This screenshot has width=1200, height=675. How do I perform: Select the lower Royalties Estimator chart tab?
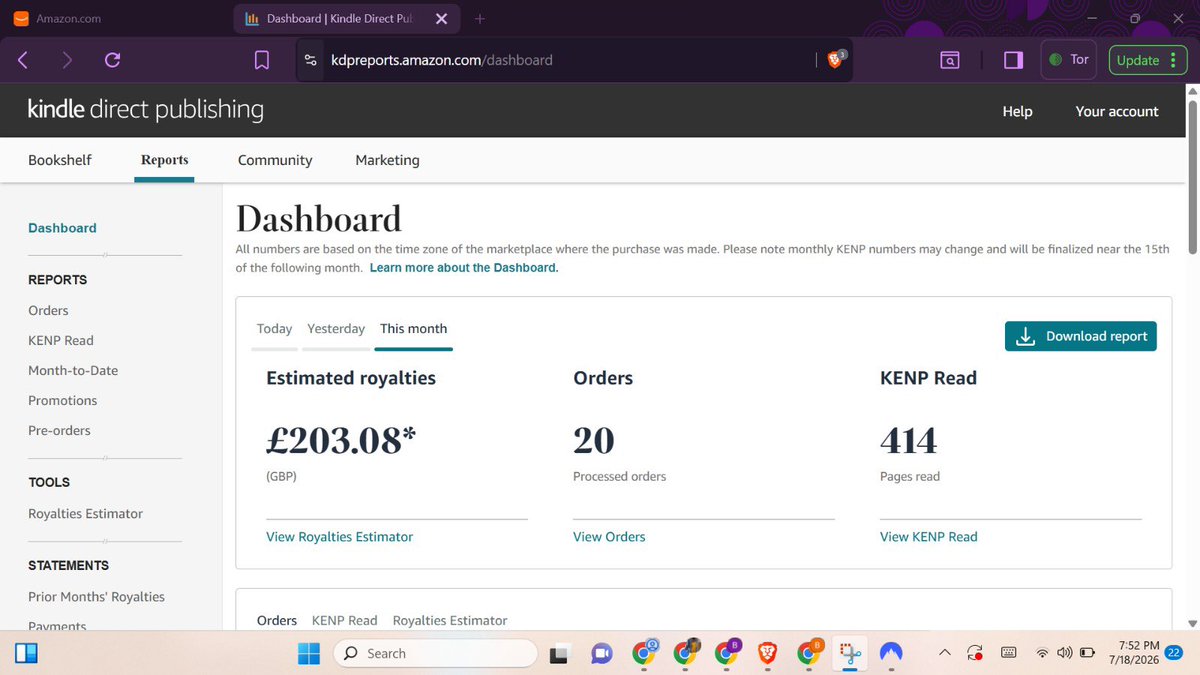(450, 620)
